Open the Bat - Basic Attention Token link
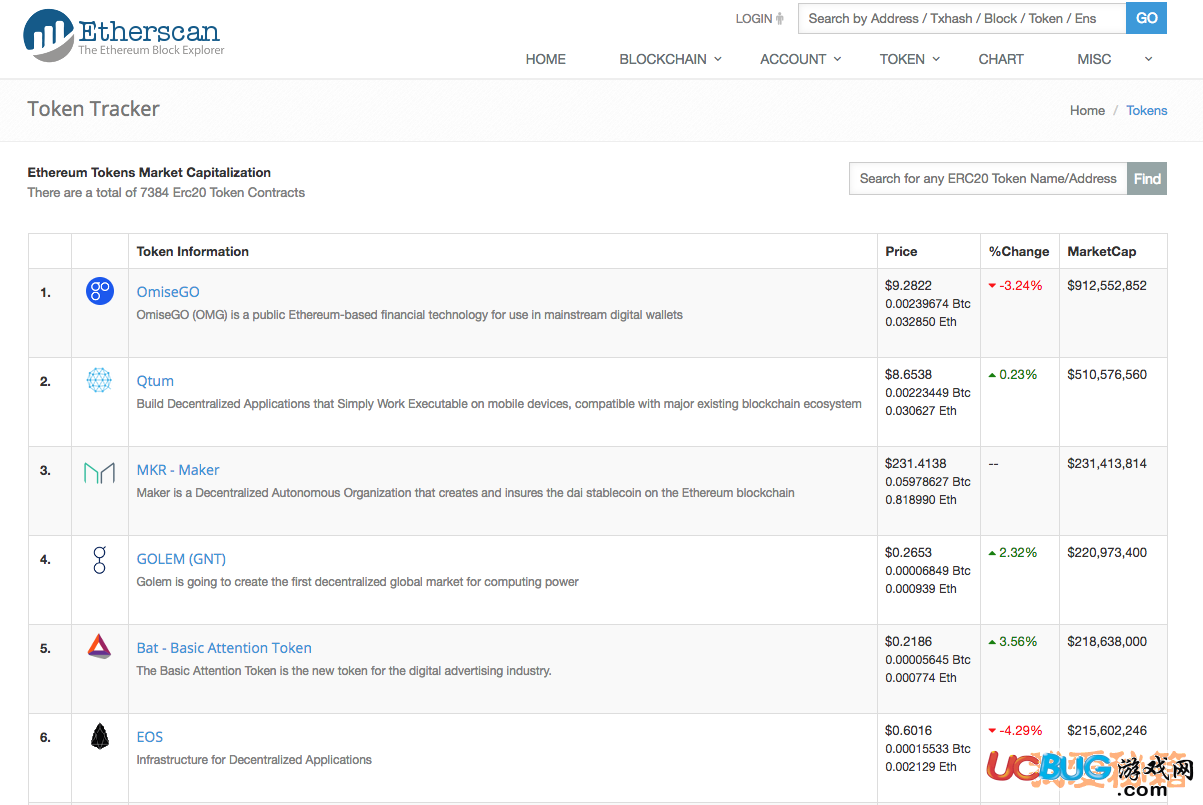 point(224,648)
